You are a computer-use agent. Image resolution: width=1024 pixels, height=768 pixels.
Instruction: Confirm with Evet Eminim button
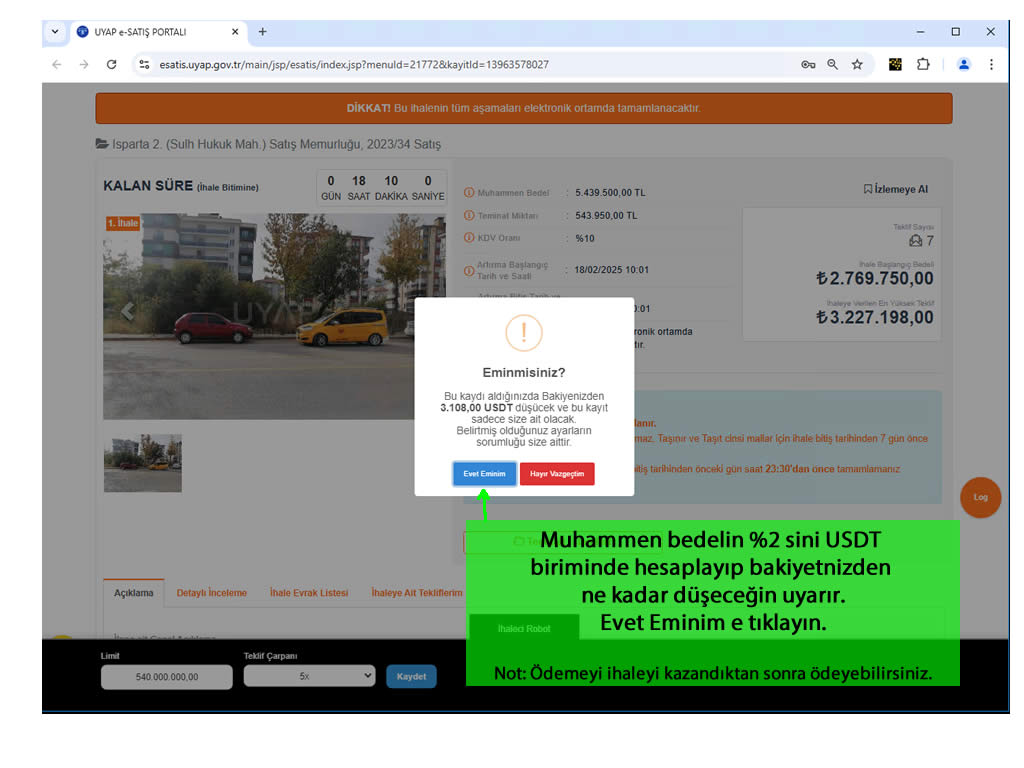point(485,474)
